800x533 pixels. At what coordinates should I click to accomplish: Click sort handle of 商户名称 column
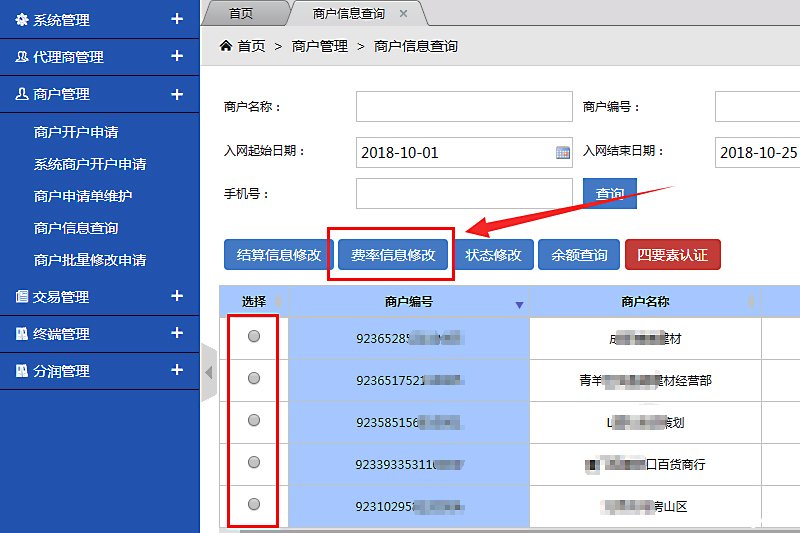coord(751,301)
